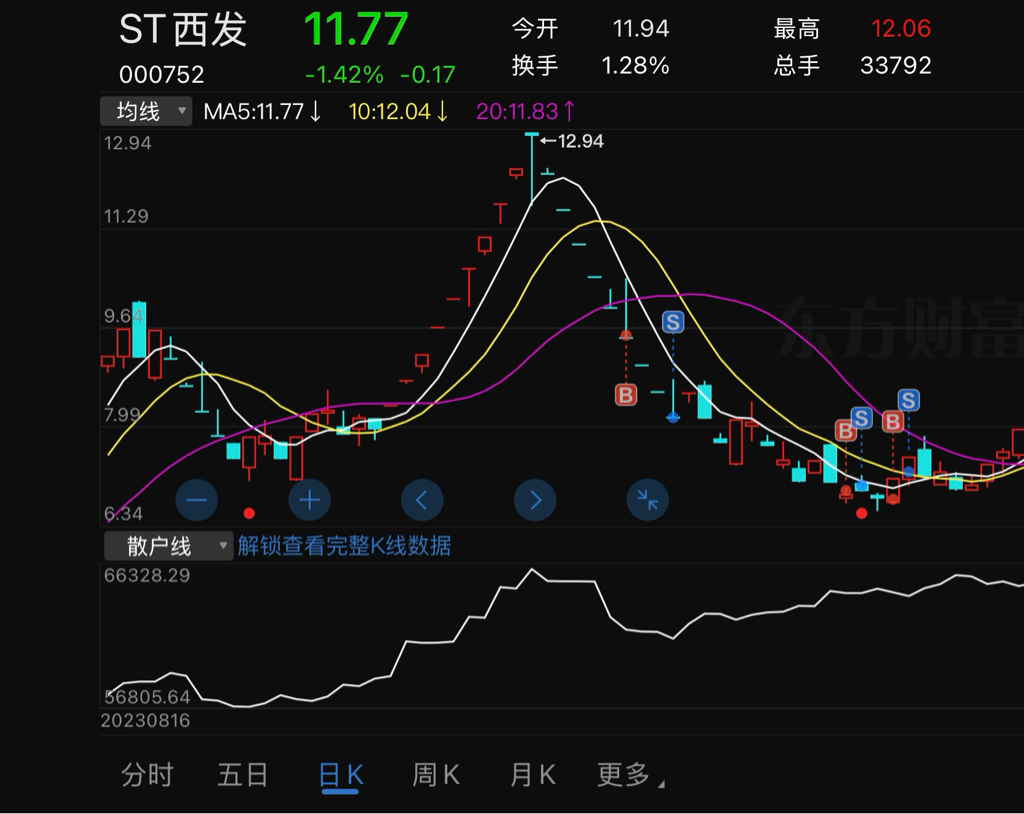
Task: Click the red dot marker below minus button
Action: coord(249,513)
